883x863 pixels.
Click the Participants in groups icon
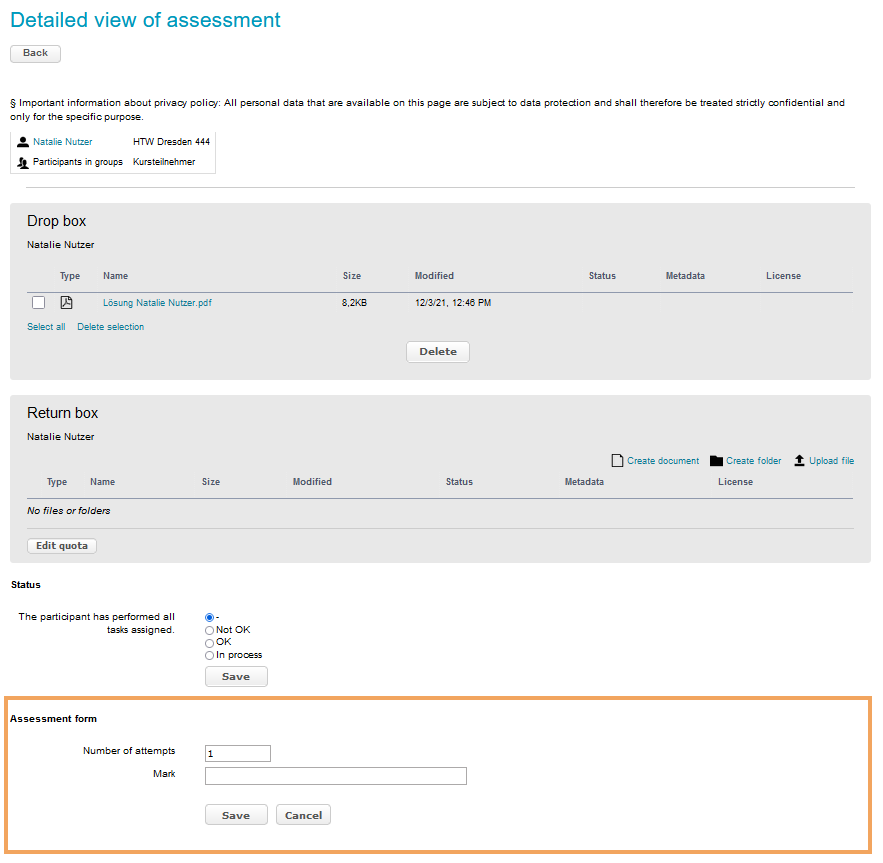coord(23,162)
